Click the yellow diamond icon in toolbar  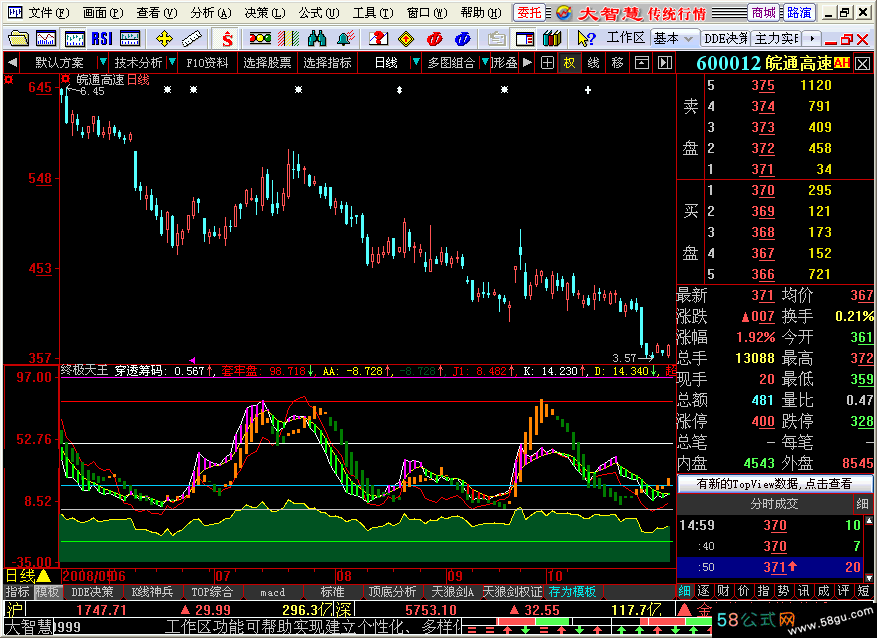(407, 39)
